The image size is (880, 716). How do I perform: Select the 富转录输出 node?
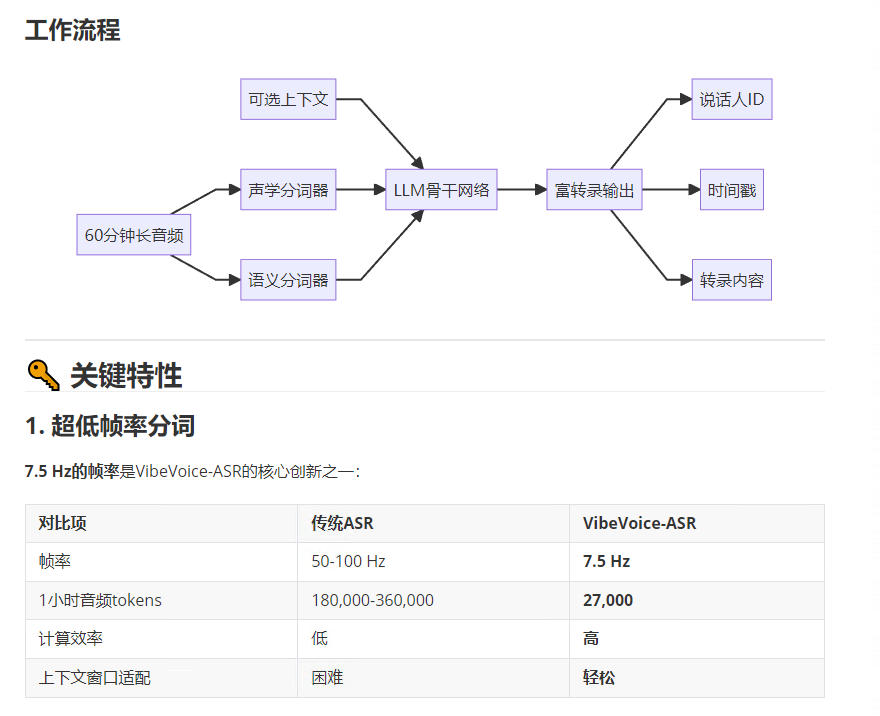coord(594,190)
